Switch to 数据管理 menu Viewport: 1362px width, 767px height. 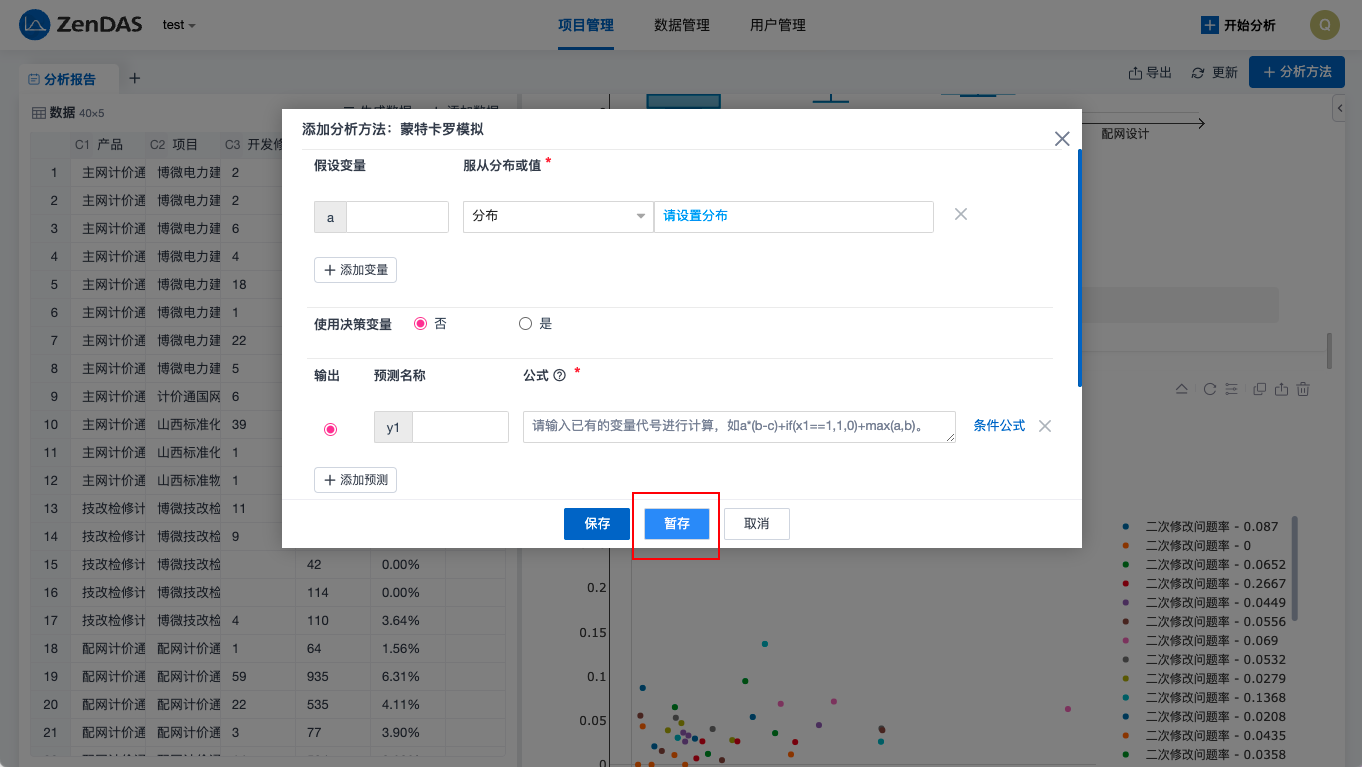[681, 25]
